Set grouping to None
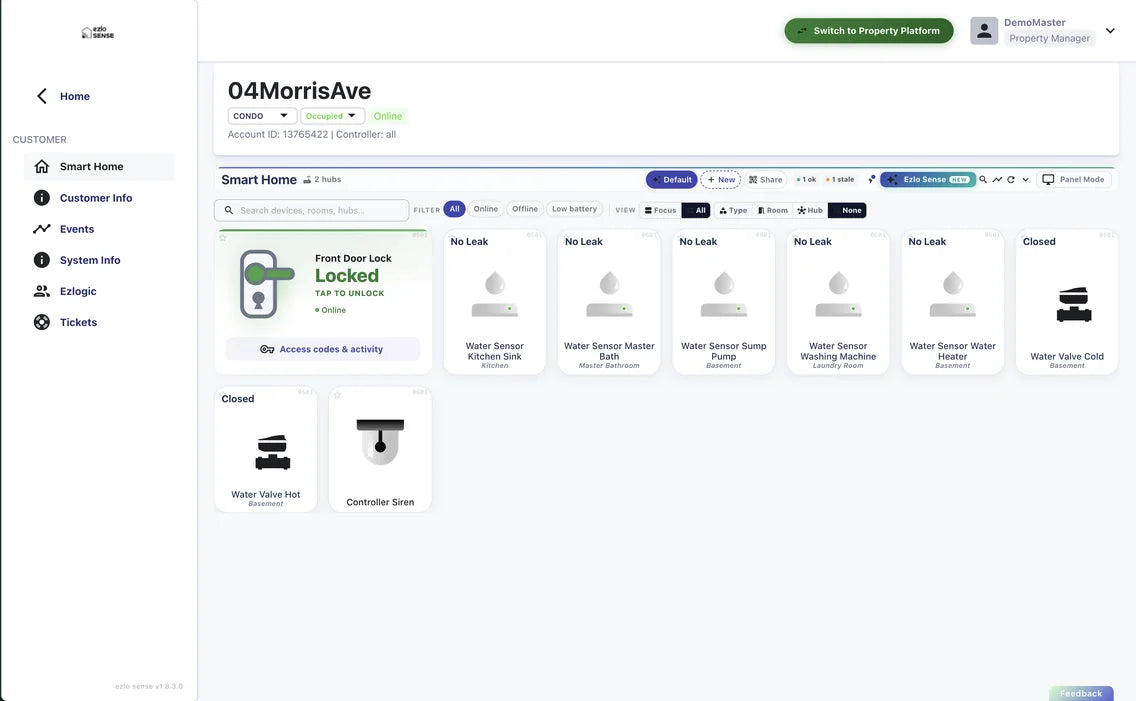Screen dimensions: 1136x701 click(x=847, y=211)
